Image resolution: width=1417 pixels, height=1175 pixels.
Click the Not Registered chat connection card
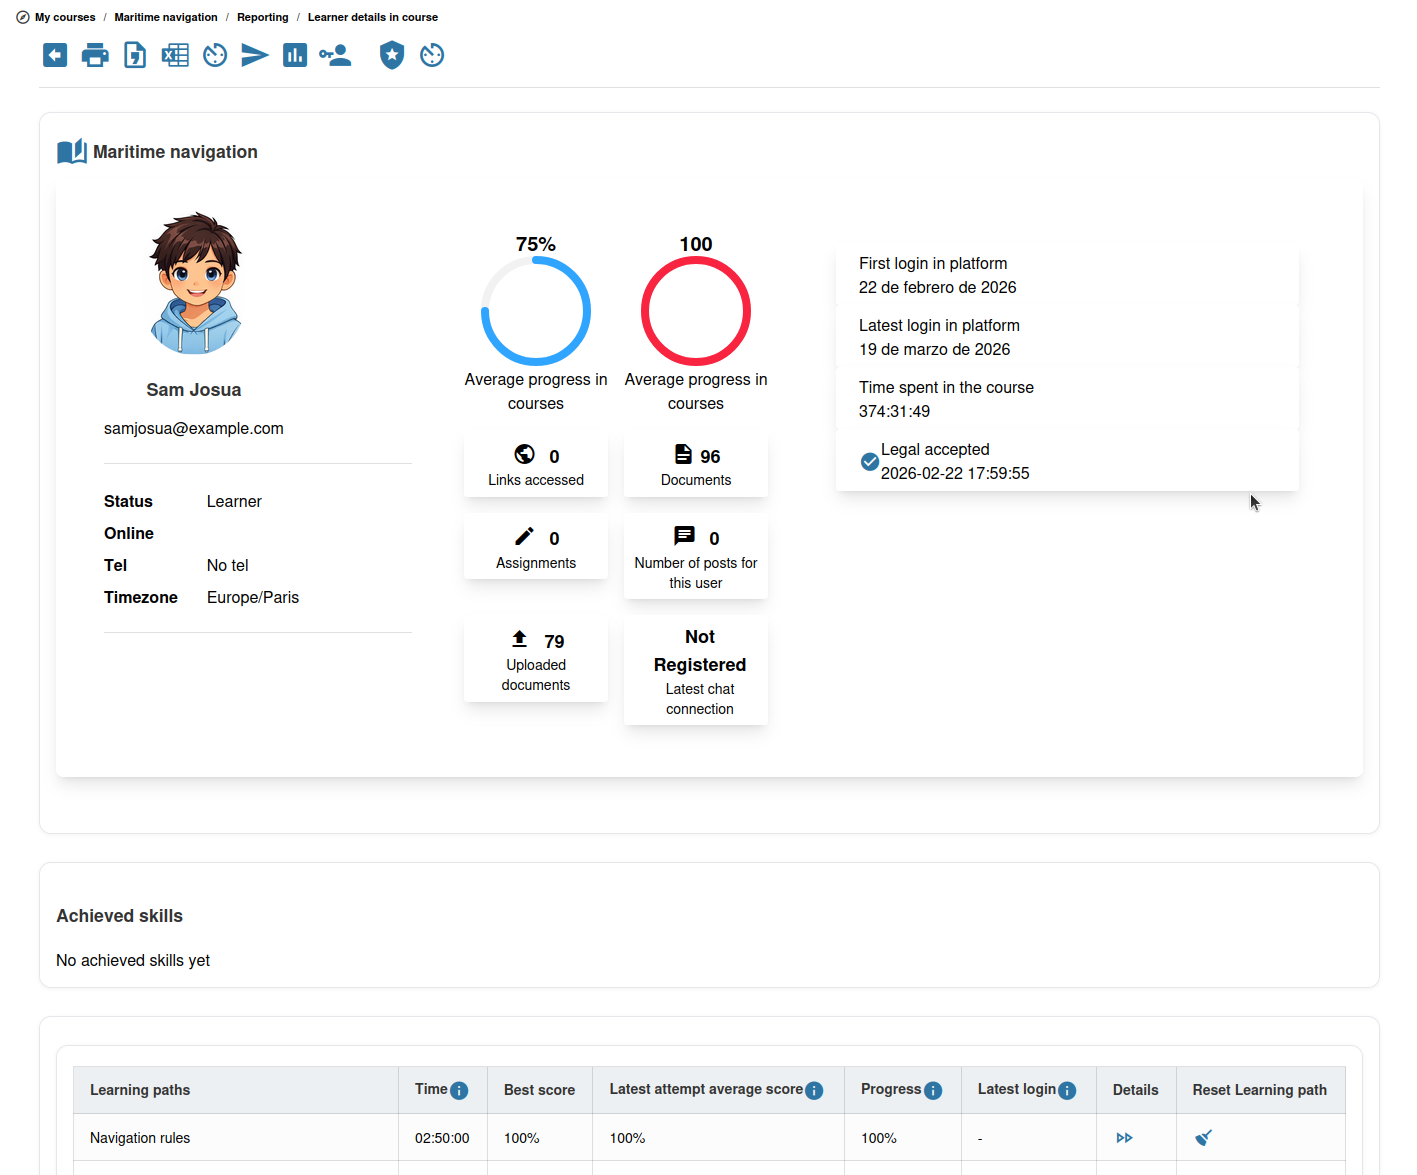[x=696, y=670]
